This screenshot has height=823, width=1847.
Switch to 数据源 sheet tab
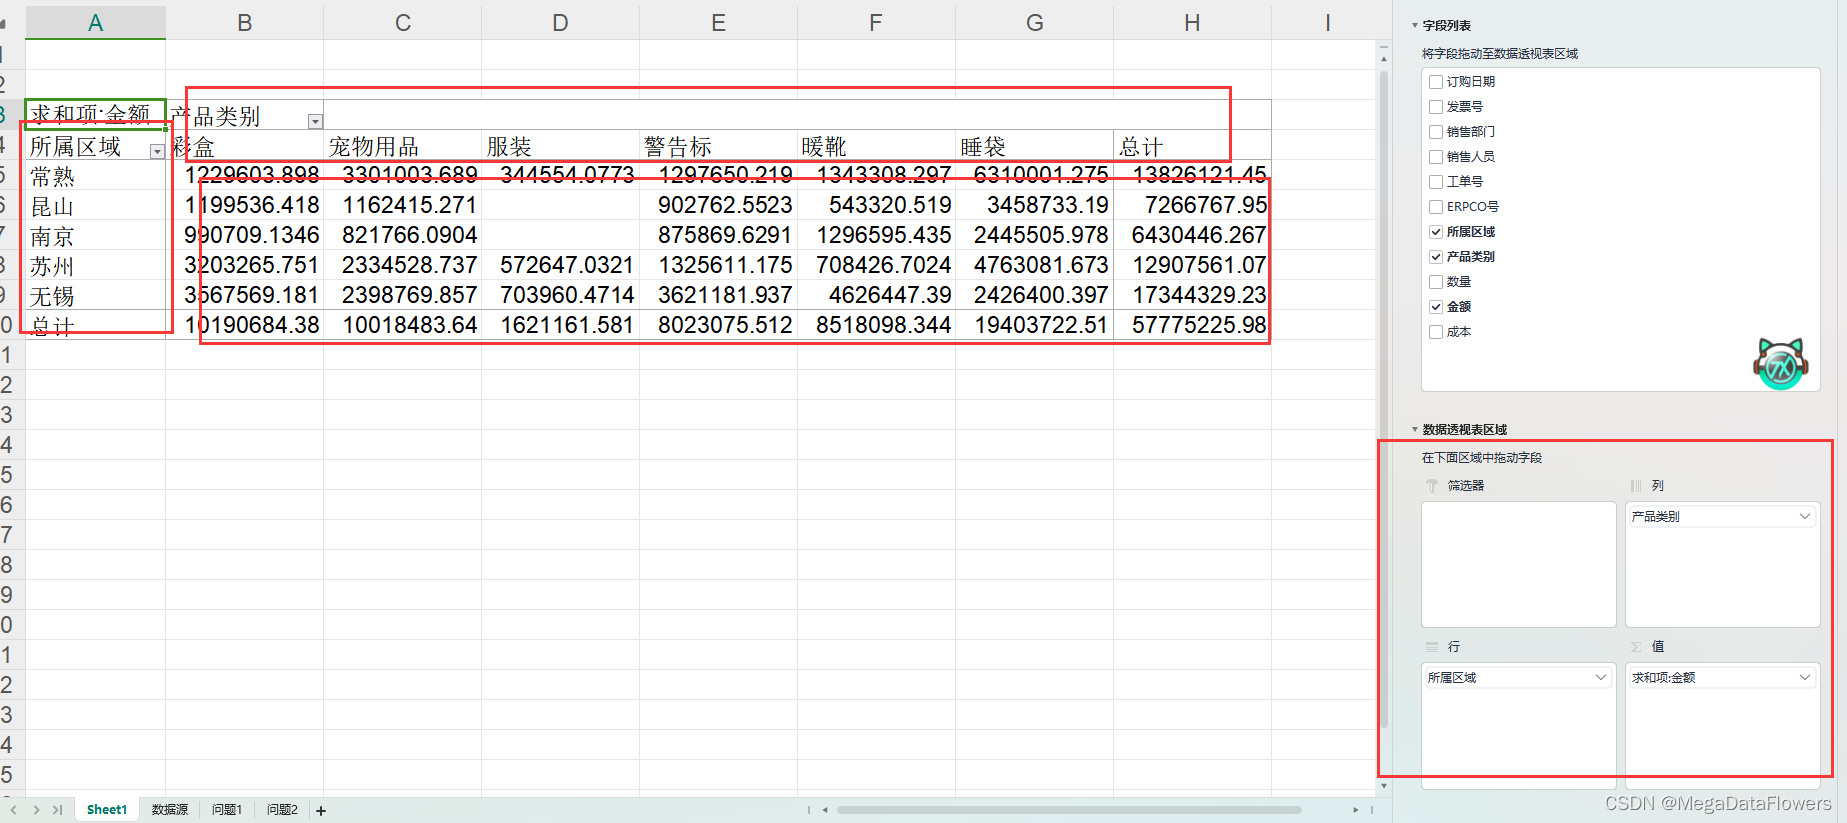tap(170, 810)
